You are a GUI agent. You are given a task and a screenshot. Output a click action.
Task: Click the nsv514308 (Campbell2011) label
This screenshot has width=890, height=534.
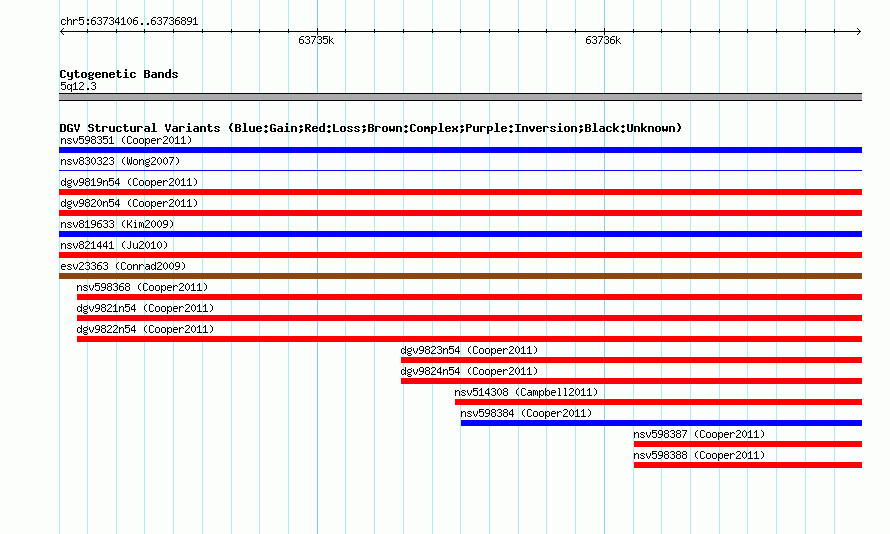pyautogui.click(x=526, y=392)
